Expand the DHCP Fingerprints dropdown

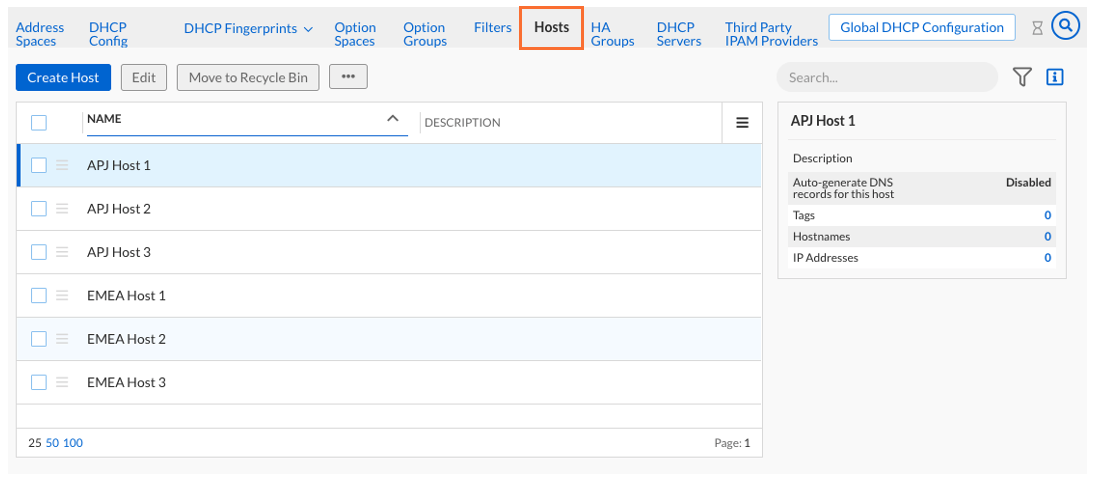pos(248,28)
